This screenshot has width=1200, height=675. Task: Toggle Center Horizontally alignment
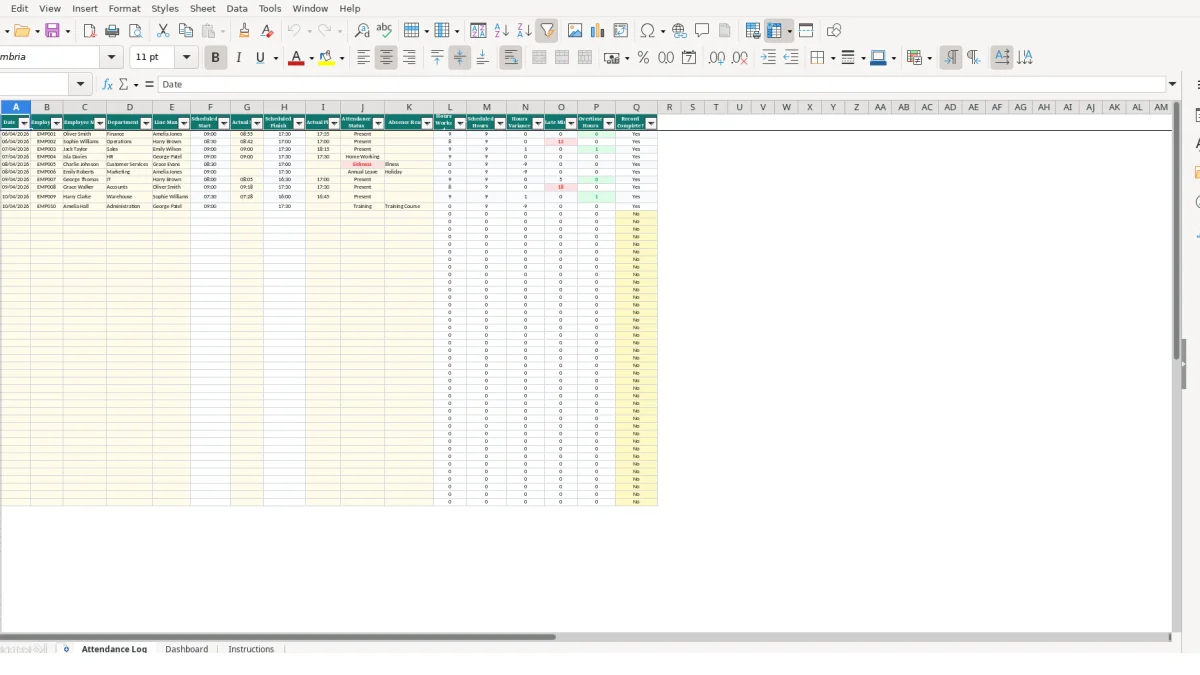pos(386,58)
